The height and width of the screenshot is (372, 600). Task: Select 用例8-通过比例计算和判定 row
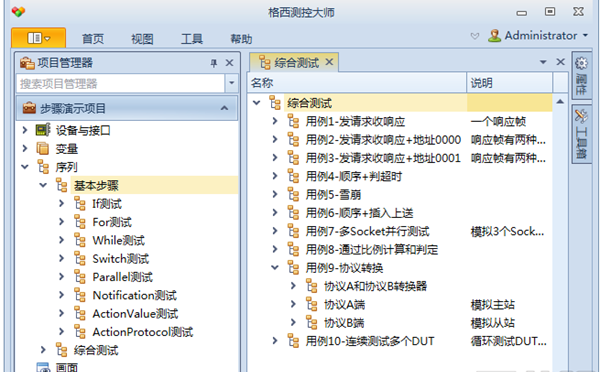372,250
